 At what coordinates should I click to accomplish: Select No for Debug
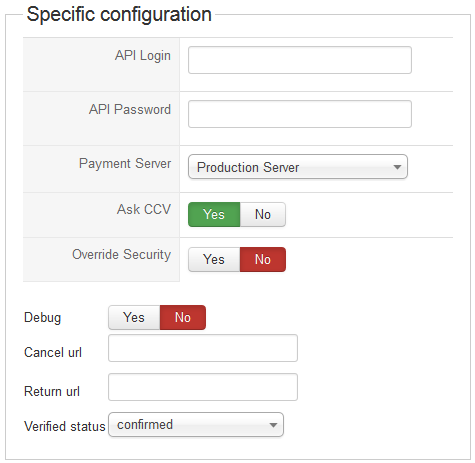pos(183,317)
